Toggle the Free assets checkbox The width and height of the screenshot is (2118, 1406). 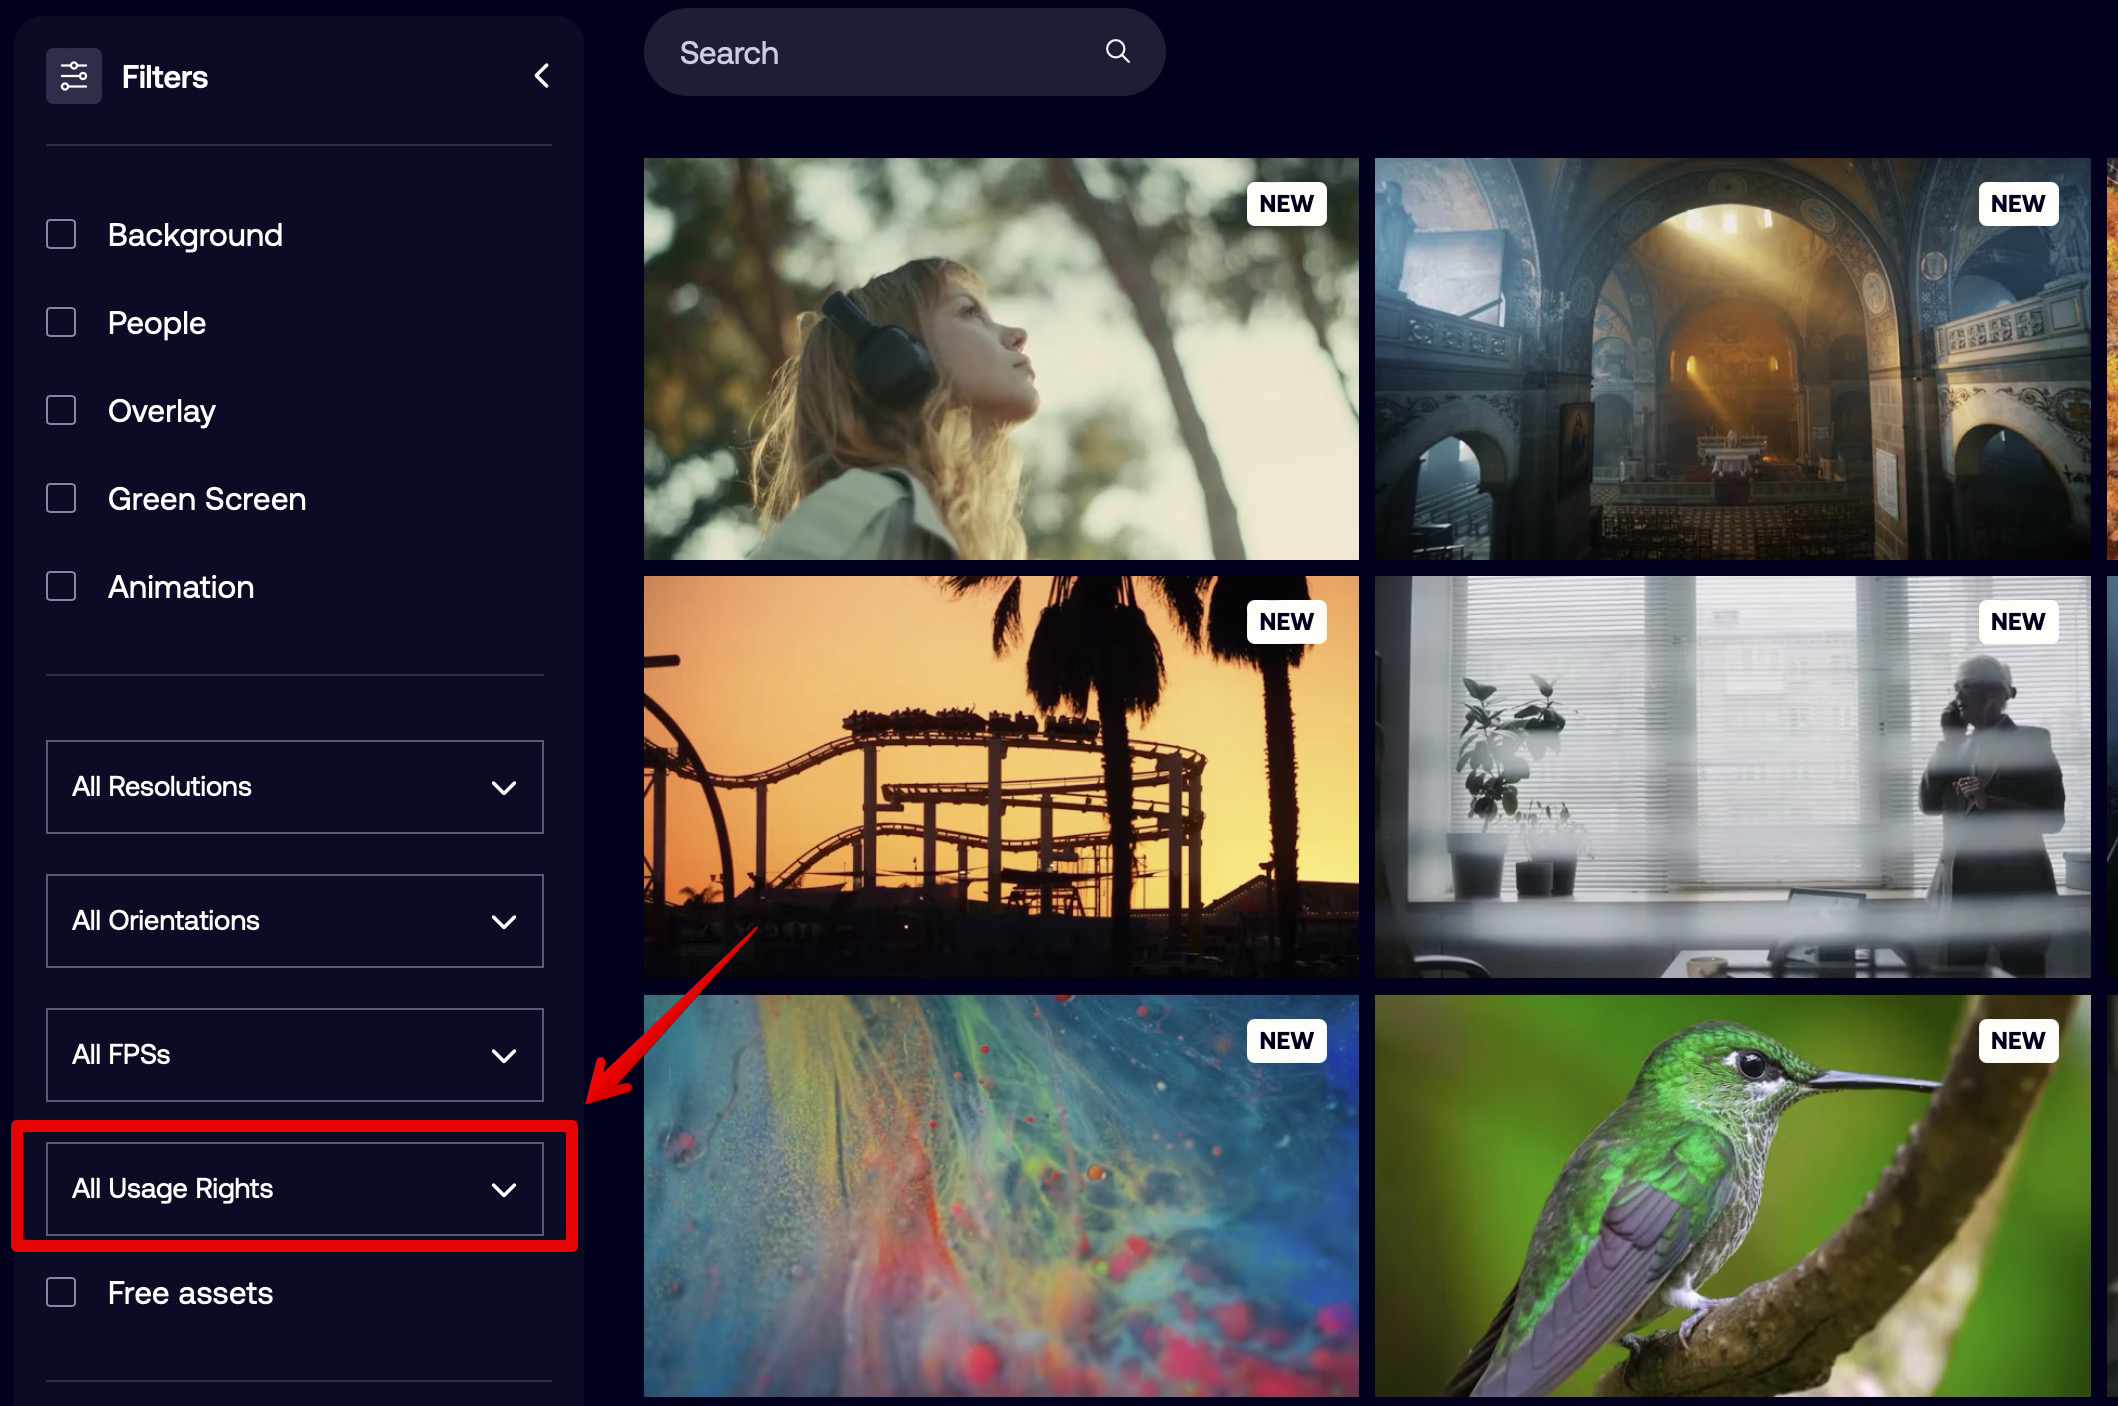tap(62, 1293)
